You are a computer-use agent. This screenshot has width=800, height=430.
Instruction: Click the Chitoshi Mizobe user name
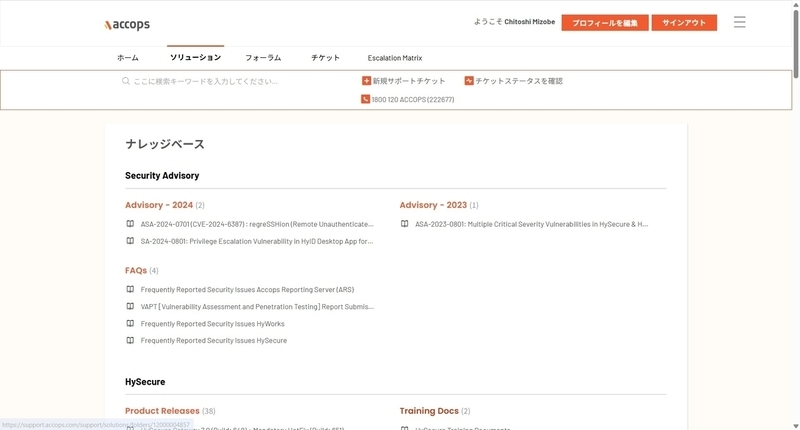pyautogui.click(x=530, y=22)
